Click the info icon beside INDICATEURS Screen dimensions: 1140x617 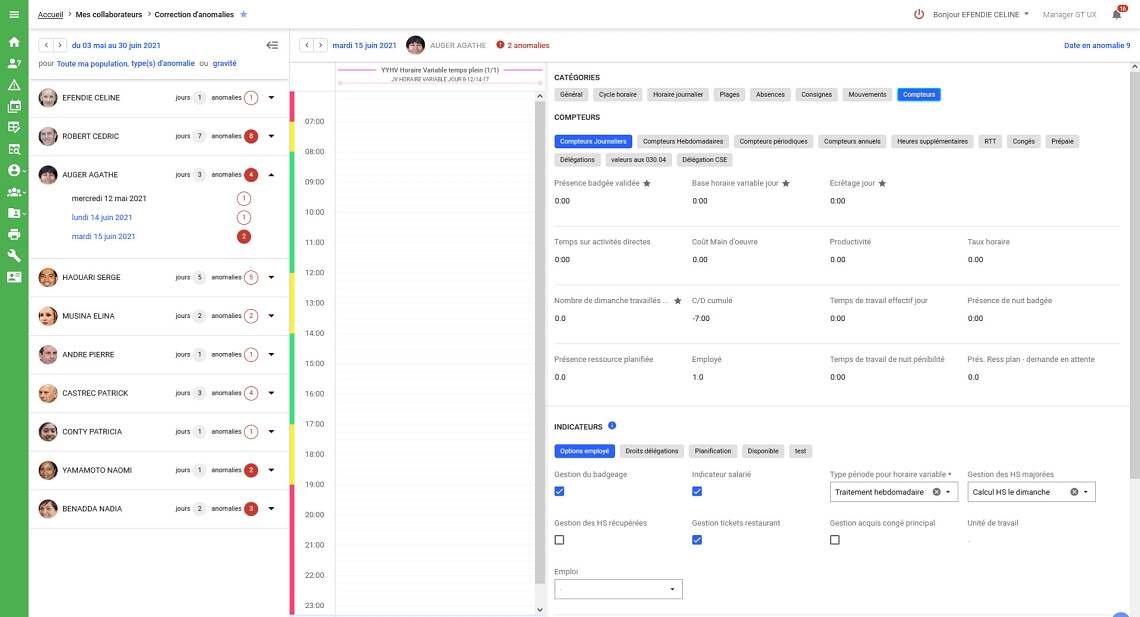click(612, 426)
